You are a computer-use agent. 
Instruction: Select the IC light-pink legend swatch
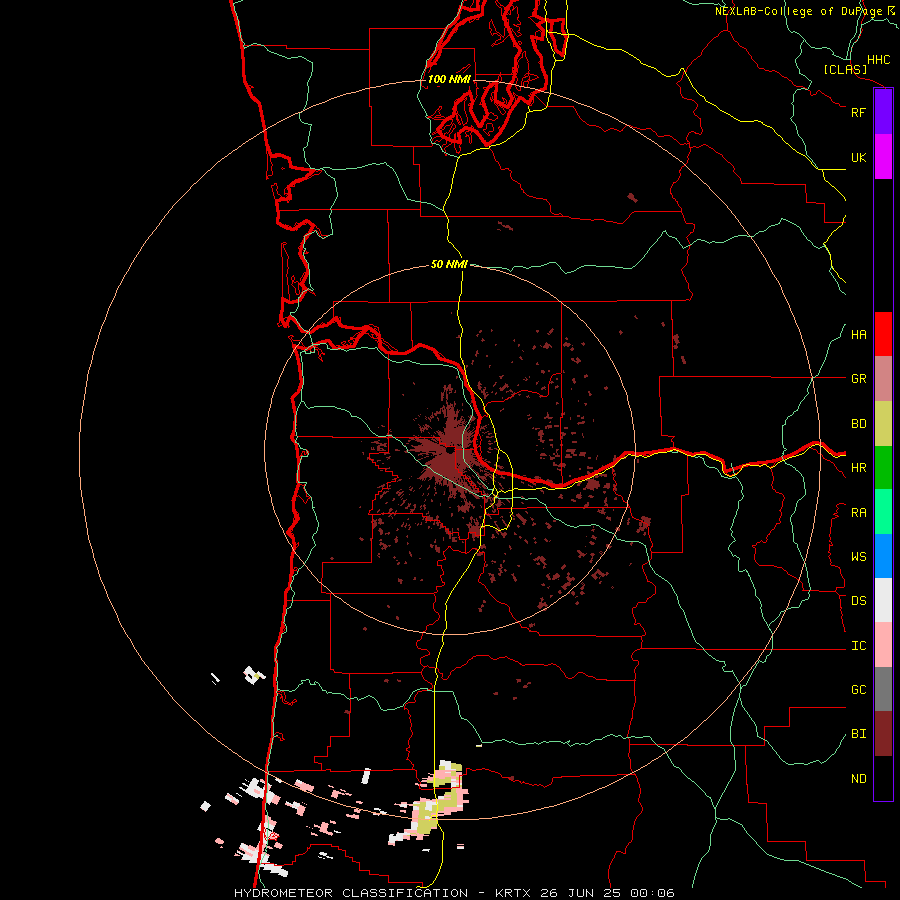(883, 645)
